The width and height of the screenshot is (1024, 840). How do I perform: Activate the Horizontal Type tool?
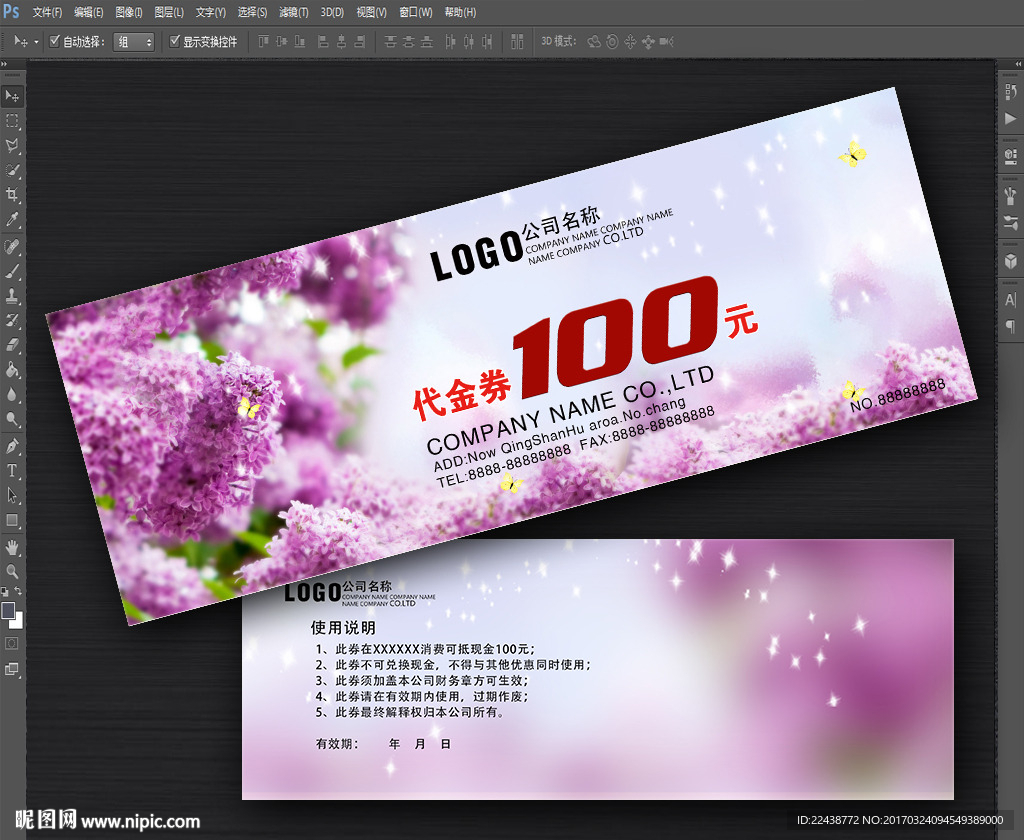pos(13,471)
